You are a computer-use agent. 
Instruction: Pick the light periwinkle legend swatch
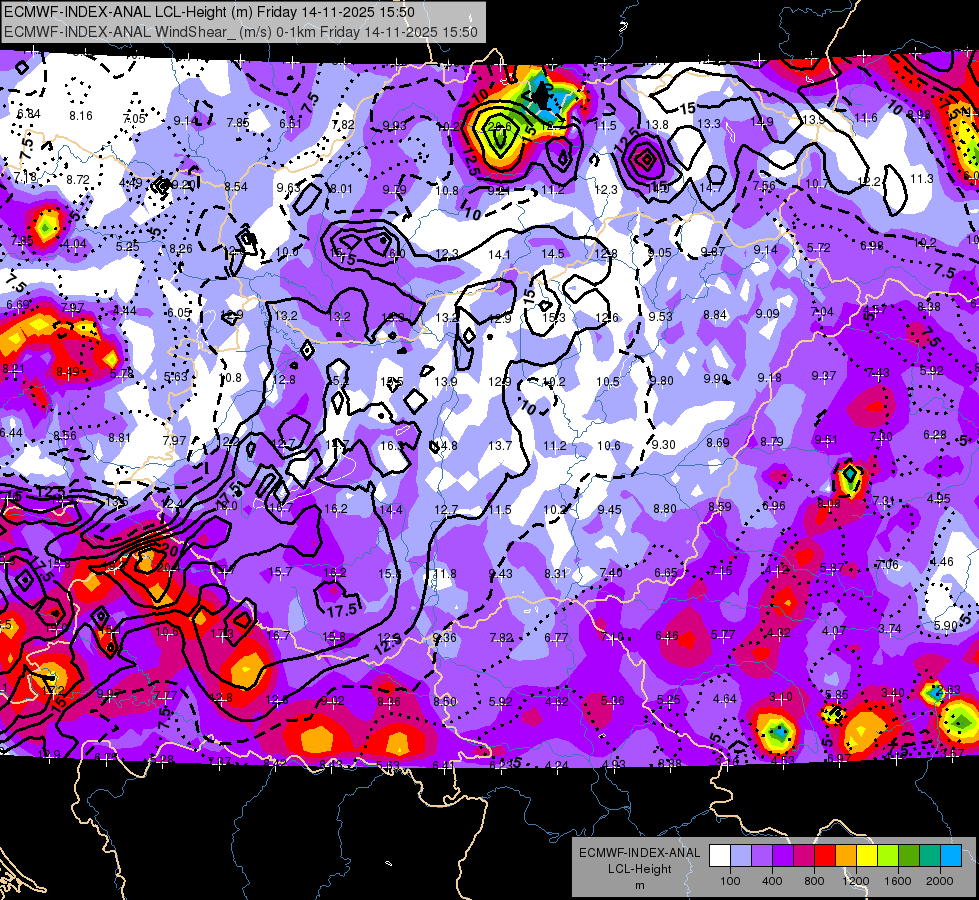[x=741, y=856]
